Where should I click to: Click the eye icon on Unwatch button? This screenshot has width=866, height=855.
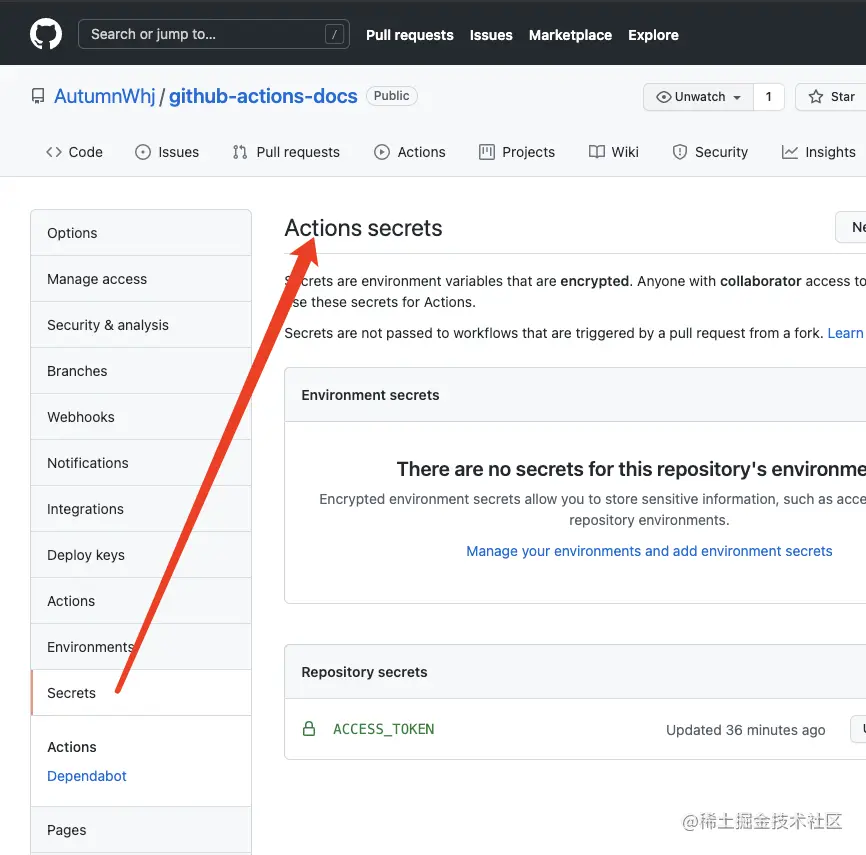click(x=663, y=97)
